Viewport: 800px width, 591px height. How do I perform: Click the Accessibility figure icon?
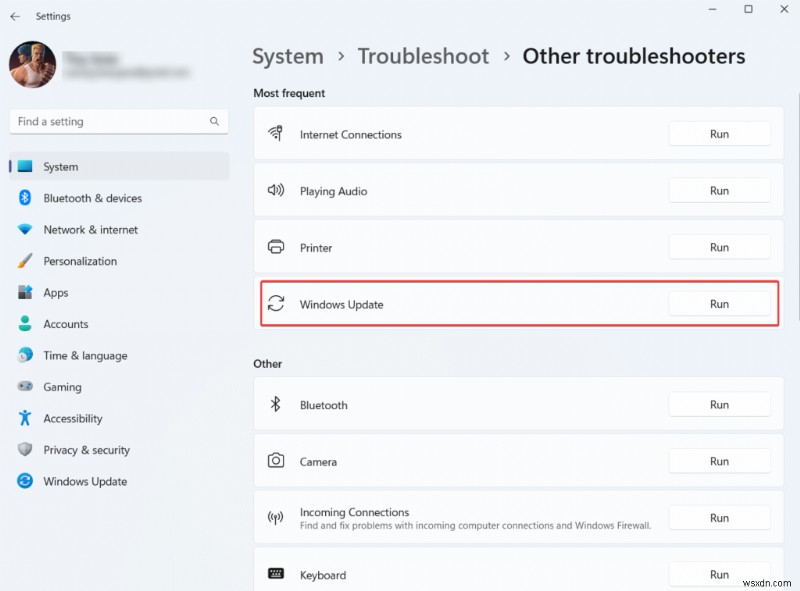coord(25,418)
